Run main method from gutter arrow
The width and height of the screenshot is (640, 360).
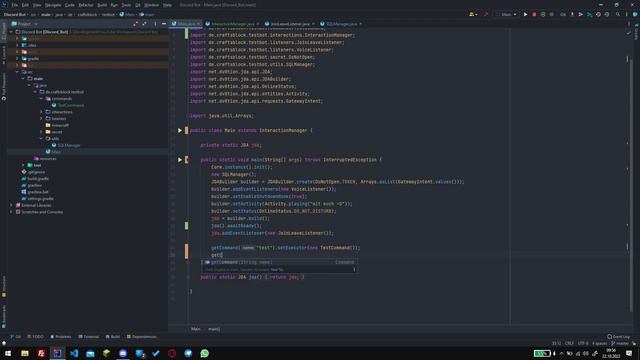pos(180,160)
